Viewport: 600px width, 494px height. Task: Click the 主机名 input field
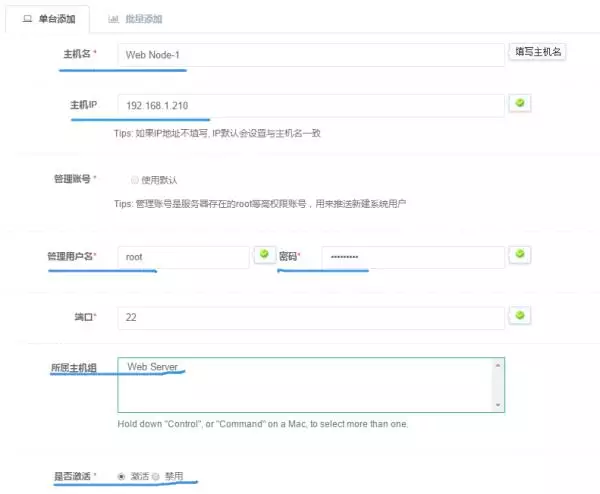point(311,55)
